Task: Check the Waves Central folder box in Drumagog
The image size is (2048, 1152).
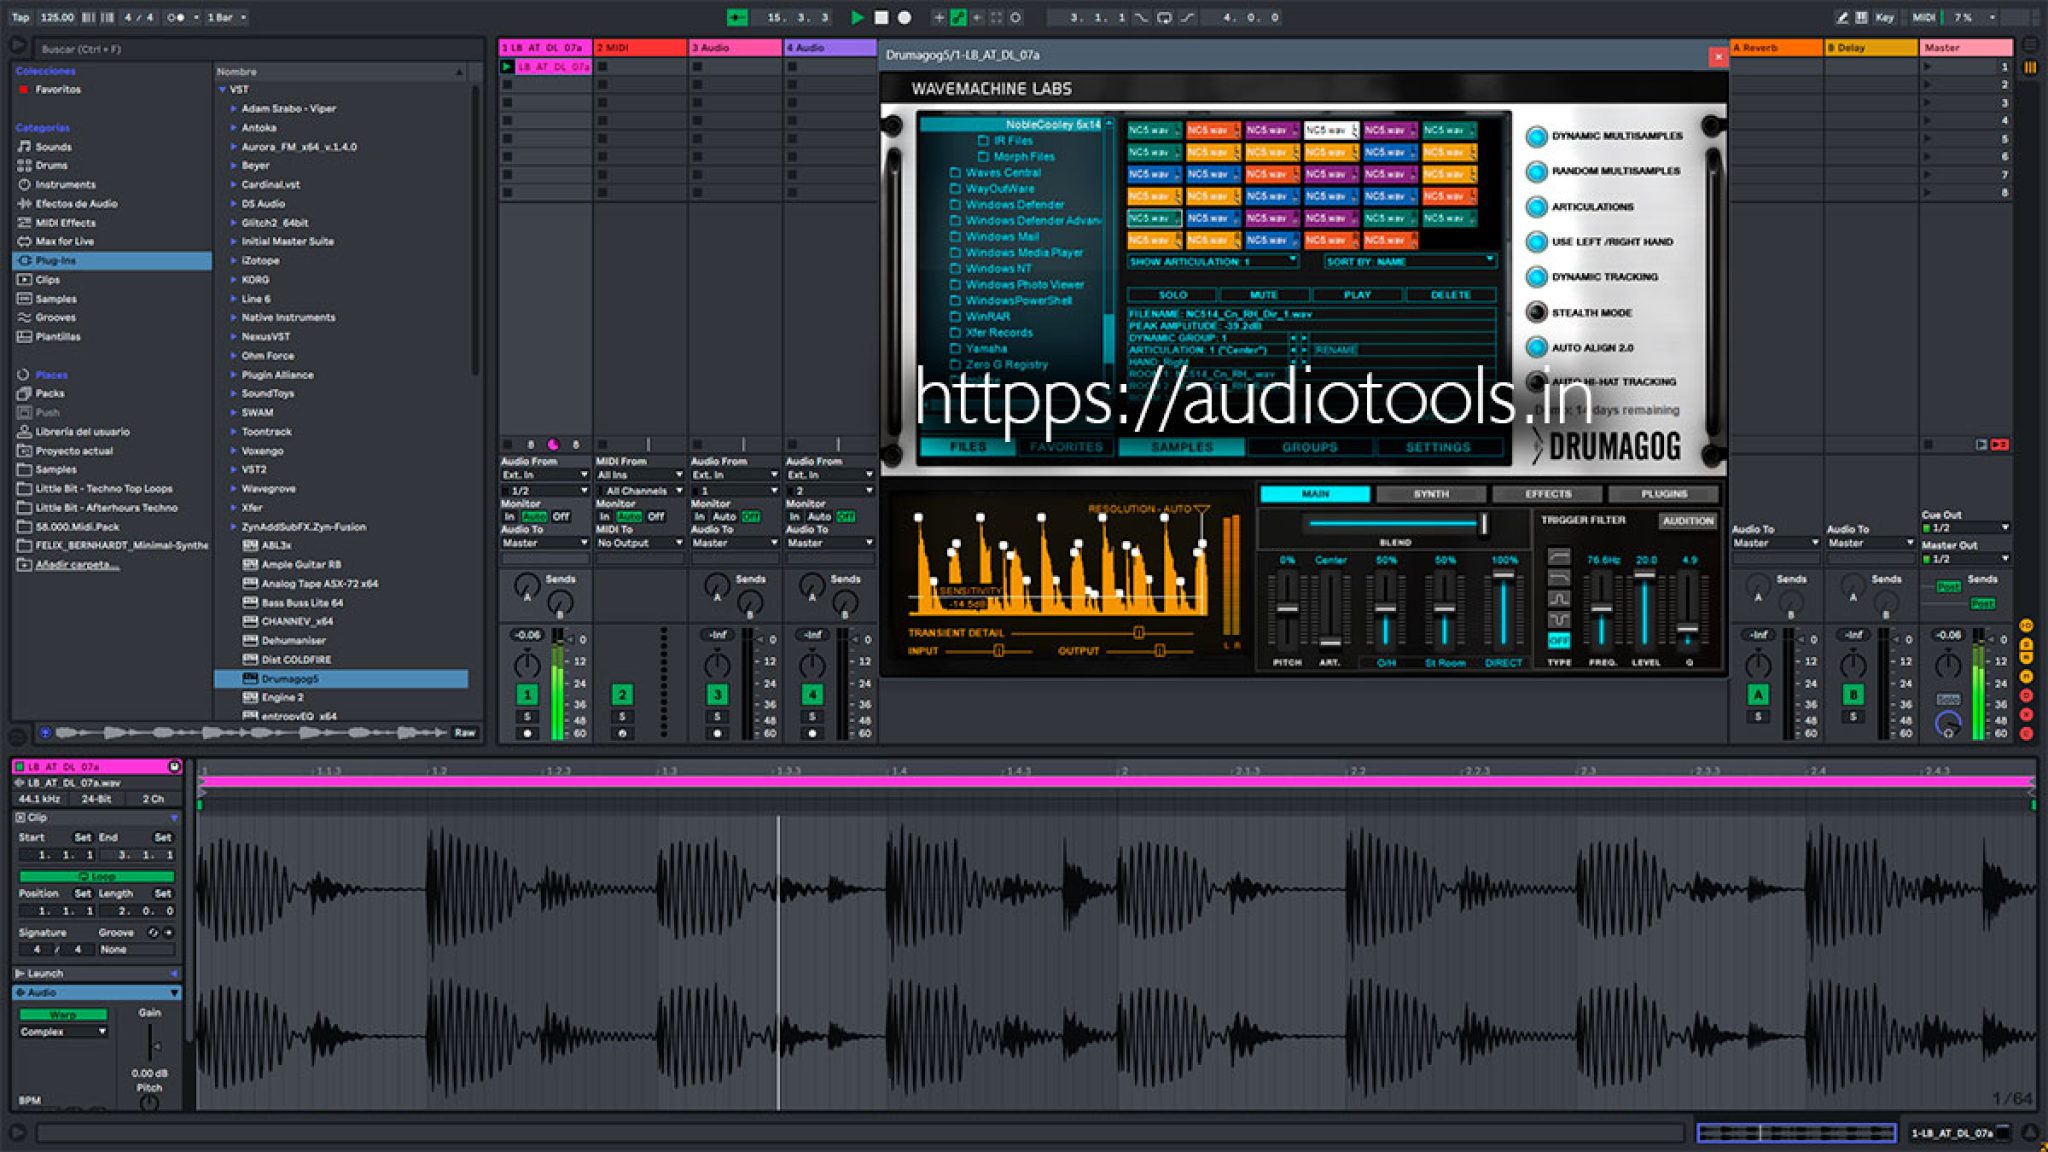Action: click(x=955, y=173)
